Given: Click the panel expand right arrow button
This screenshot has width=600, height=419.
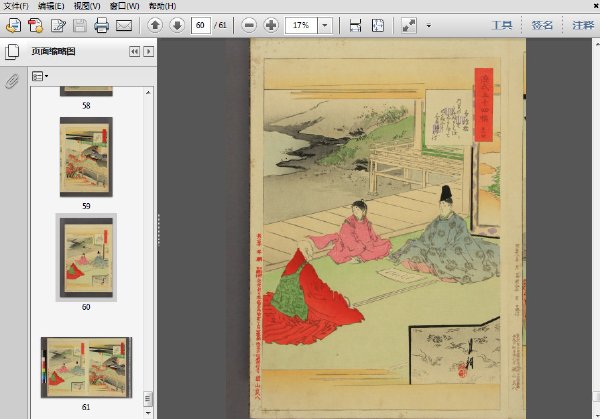Looking at the screenshot, I should [148, 51].
